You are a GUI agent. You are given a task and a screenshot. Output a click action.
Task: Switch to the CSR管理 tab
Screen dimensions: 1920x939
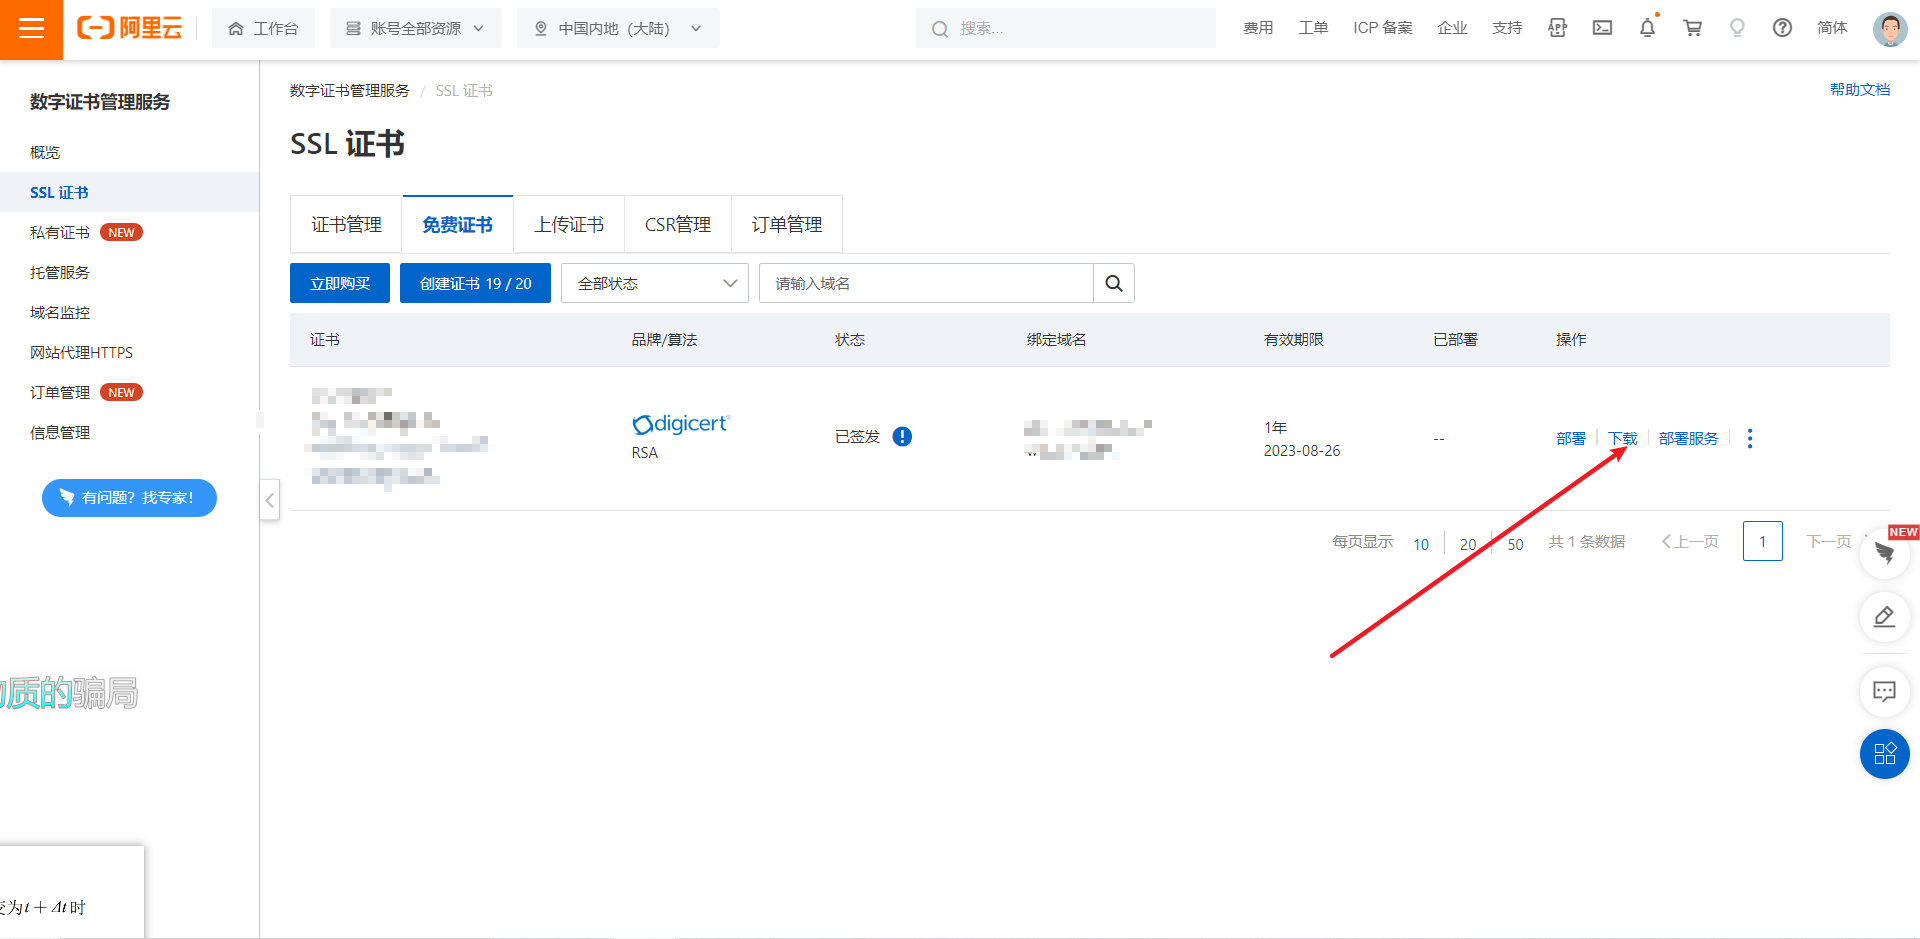coord(677,225)
